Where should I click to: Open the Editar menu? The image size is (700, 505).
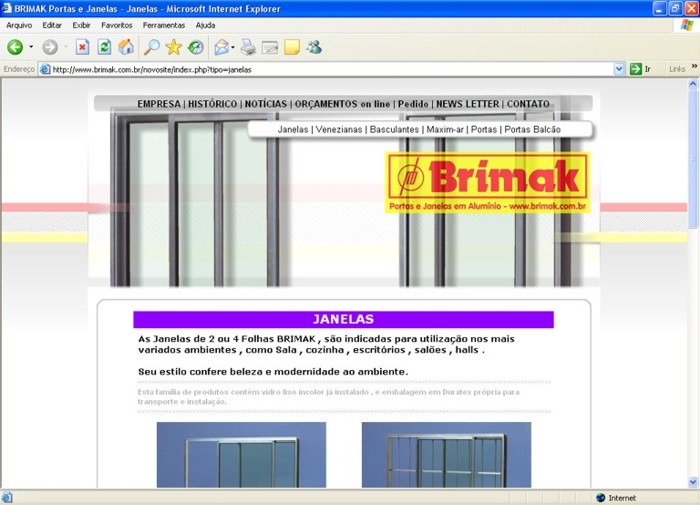pos(52,25)
